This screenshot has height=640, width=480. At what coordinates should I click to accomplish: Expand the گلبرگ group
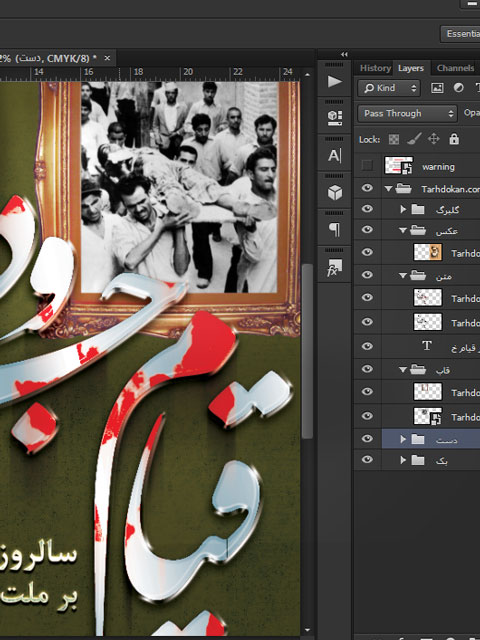click(x=403, y=209)
